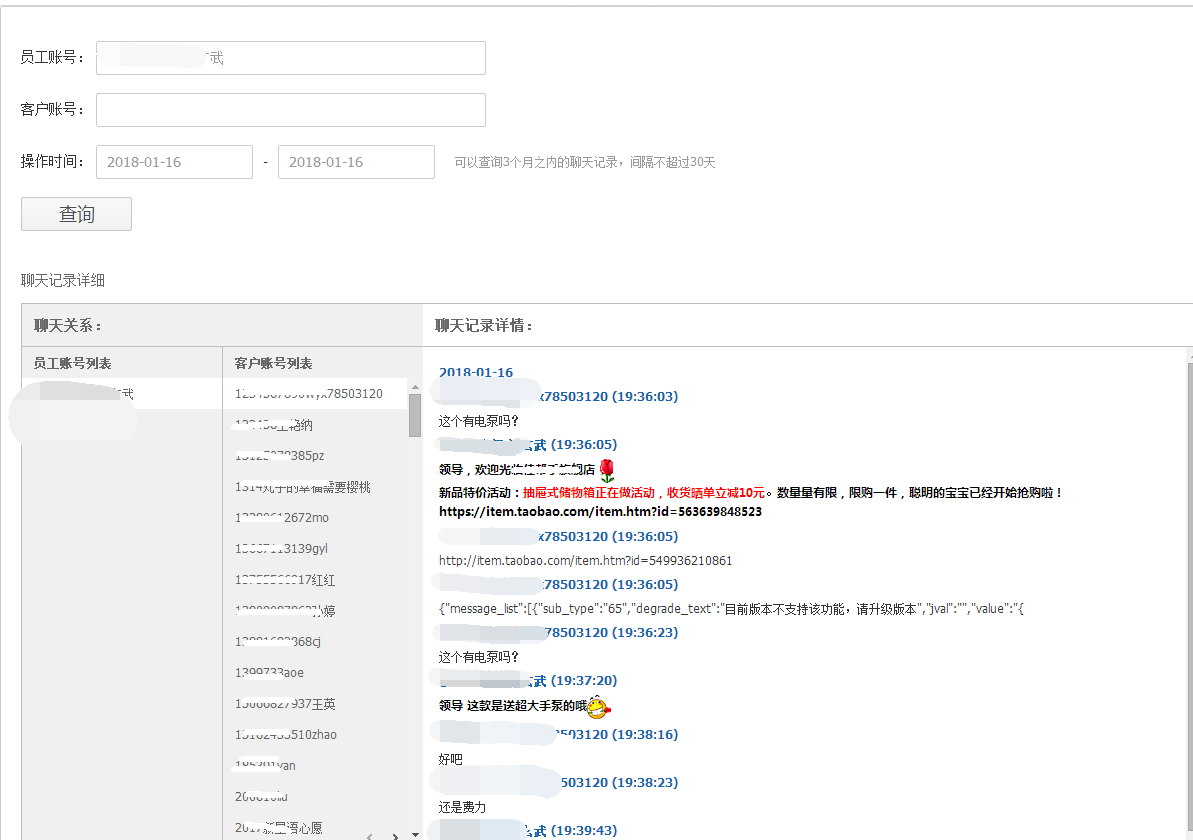The image size is (1193, 840).
Task: Click inside the empty 客户账号 input box
Action: click(290, 109)
